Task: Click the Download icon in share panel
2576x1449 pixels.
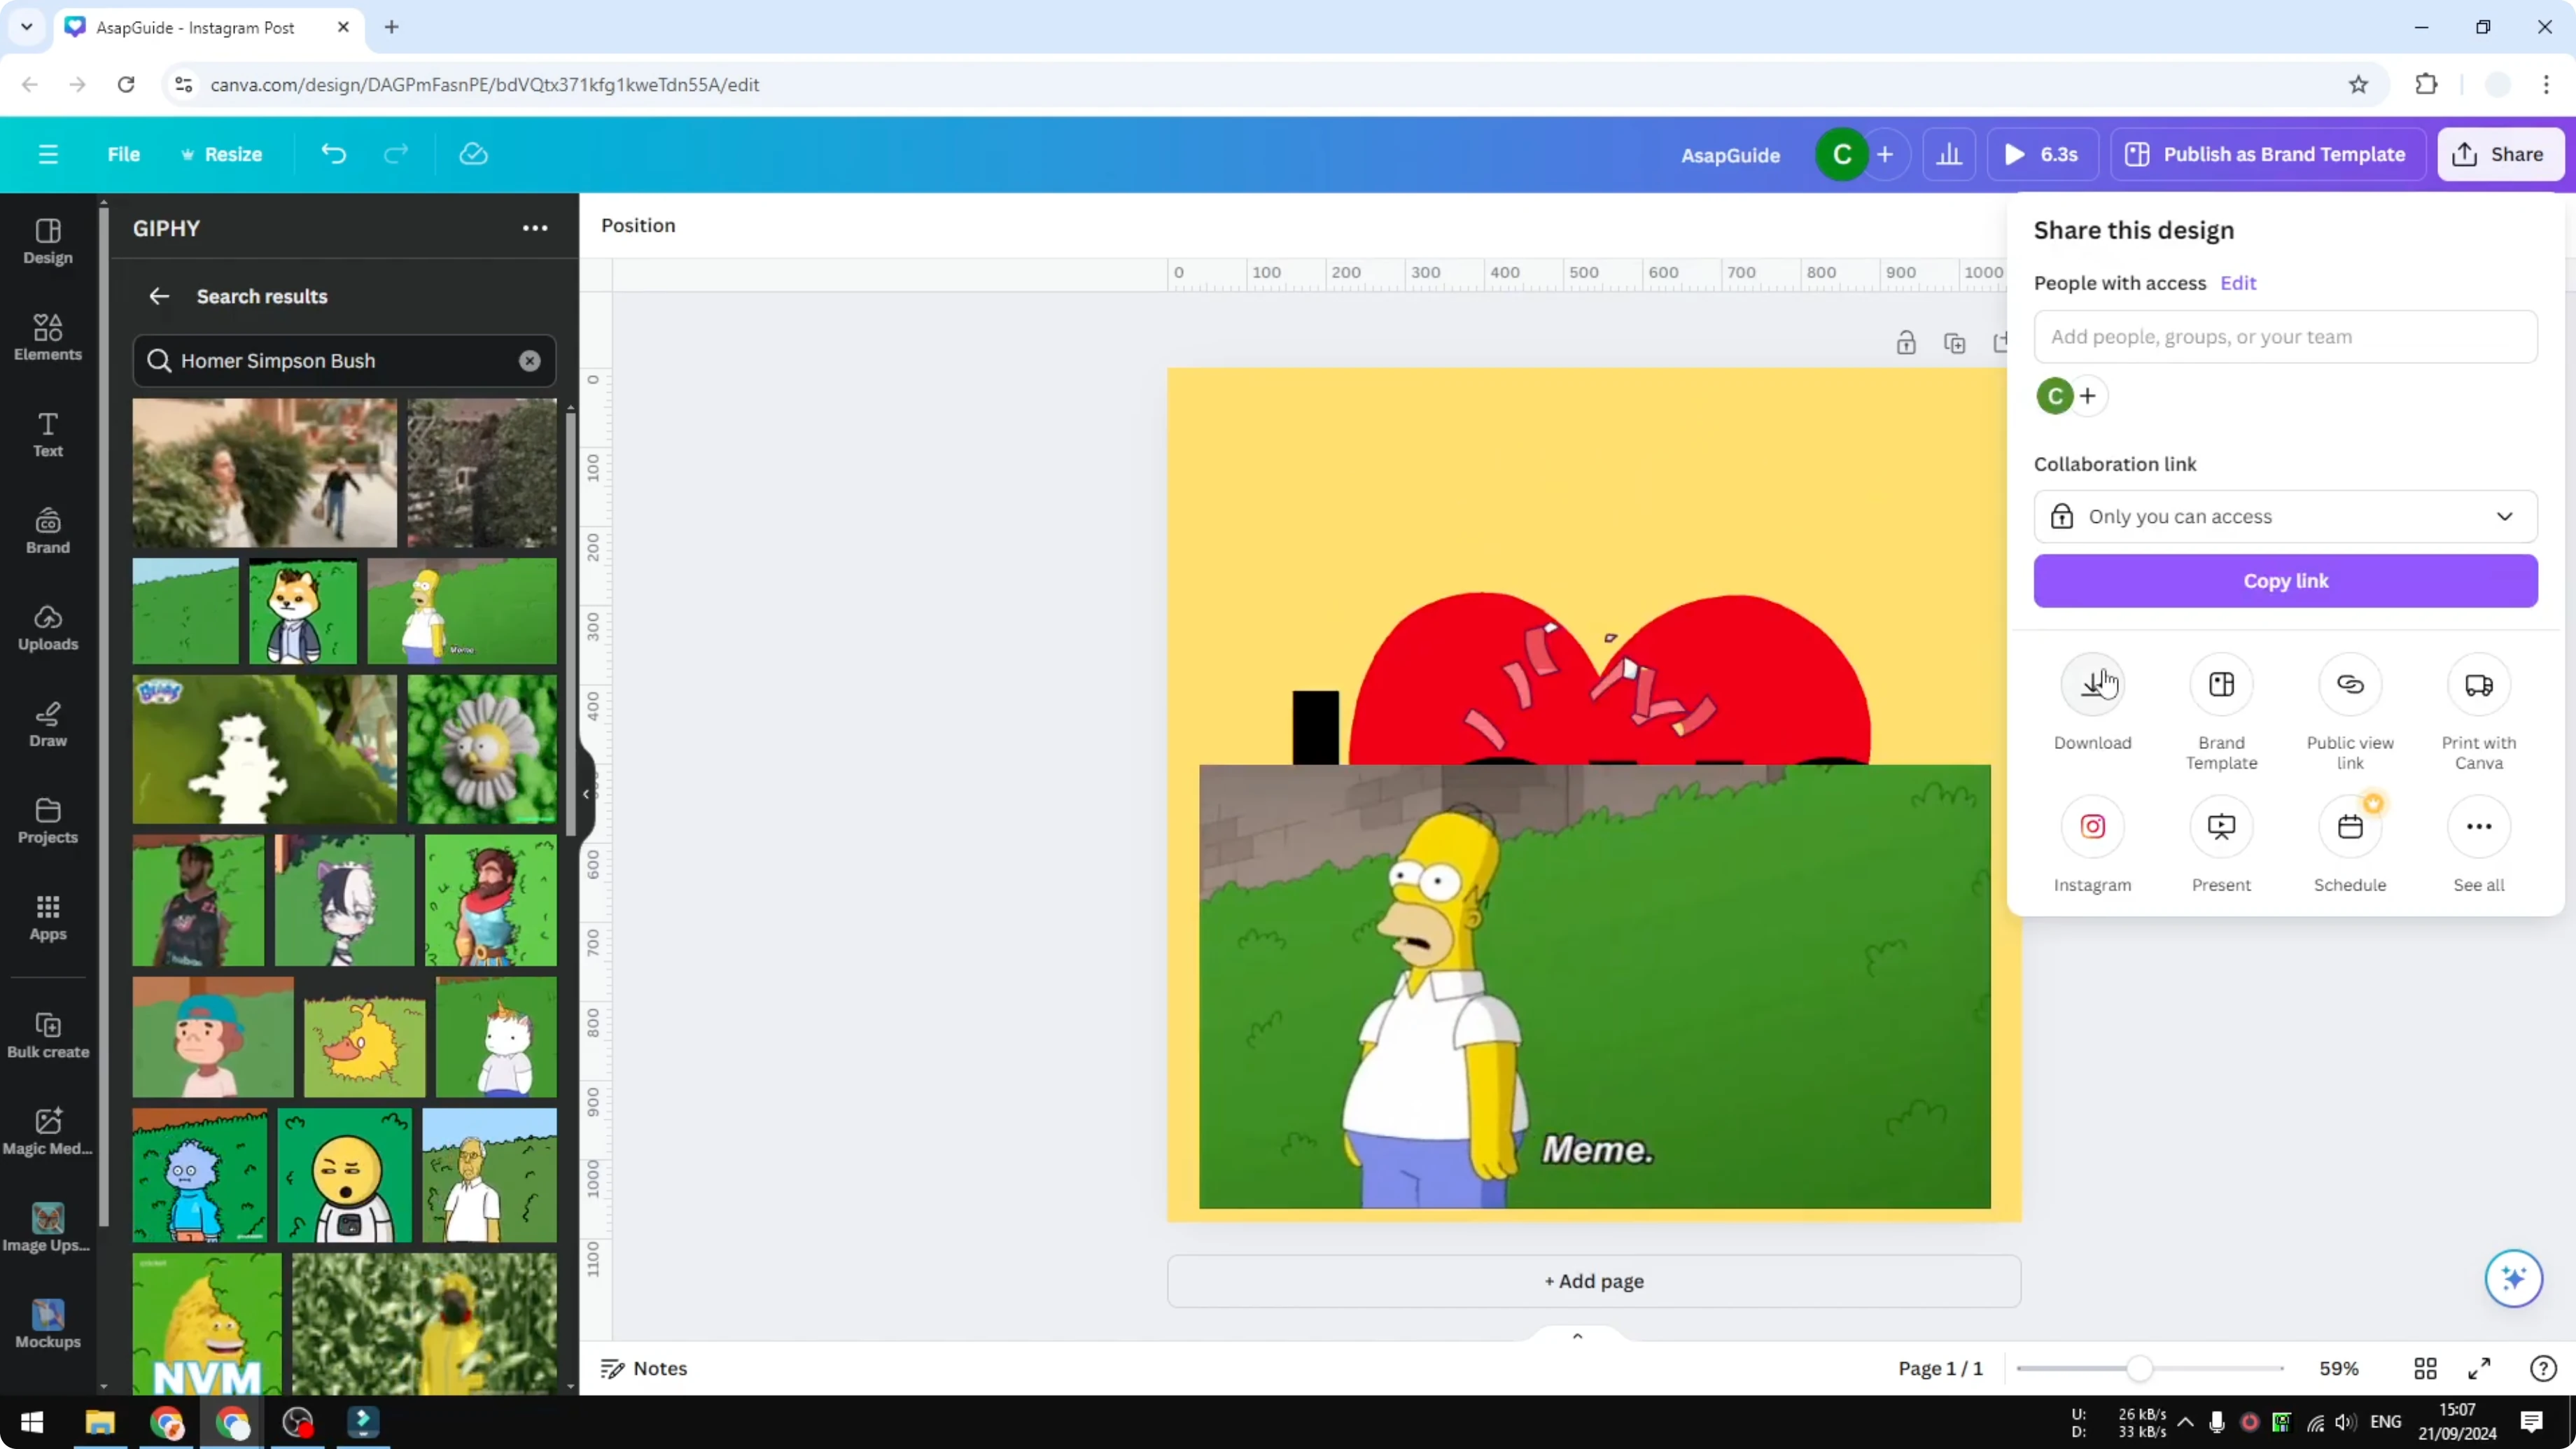Action: pos(2092,684)
